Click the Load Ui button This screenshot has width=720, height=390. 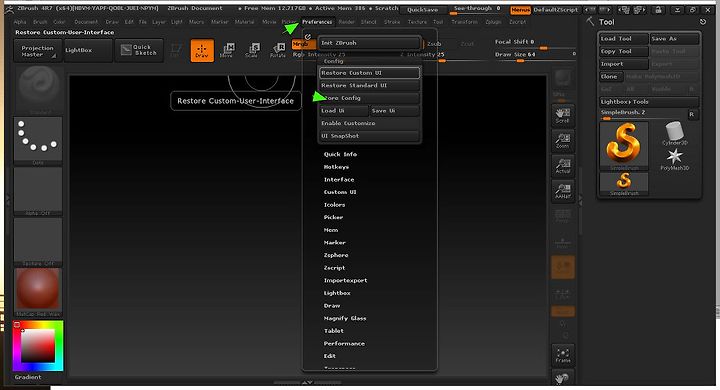tap(343, 111)
